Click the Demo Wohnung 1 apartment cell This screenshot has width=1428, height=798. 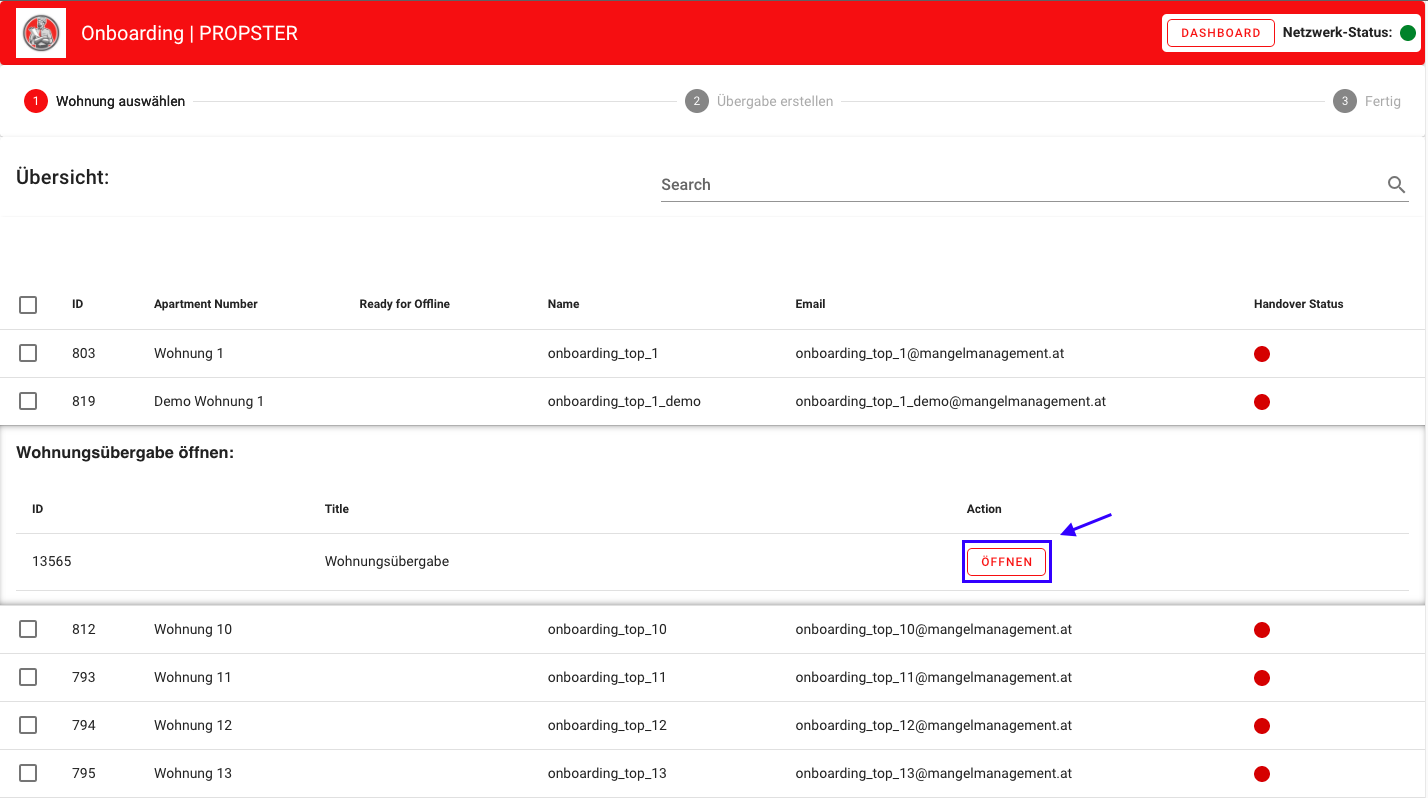pos(209,402)
